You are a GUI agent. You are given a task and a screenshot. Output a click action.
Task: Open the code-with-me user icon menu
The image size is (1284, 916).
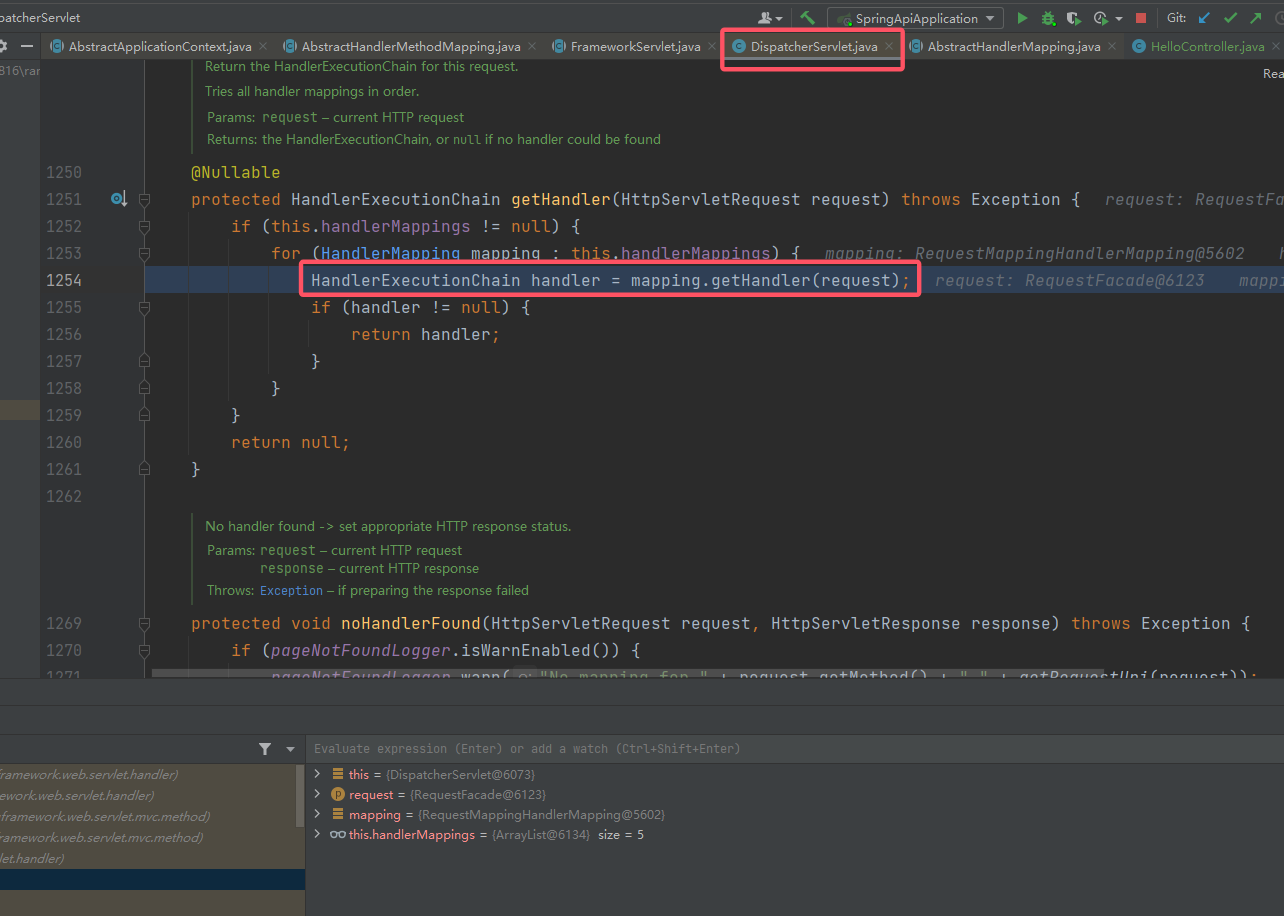(771, 18)
